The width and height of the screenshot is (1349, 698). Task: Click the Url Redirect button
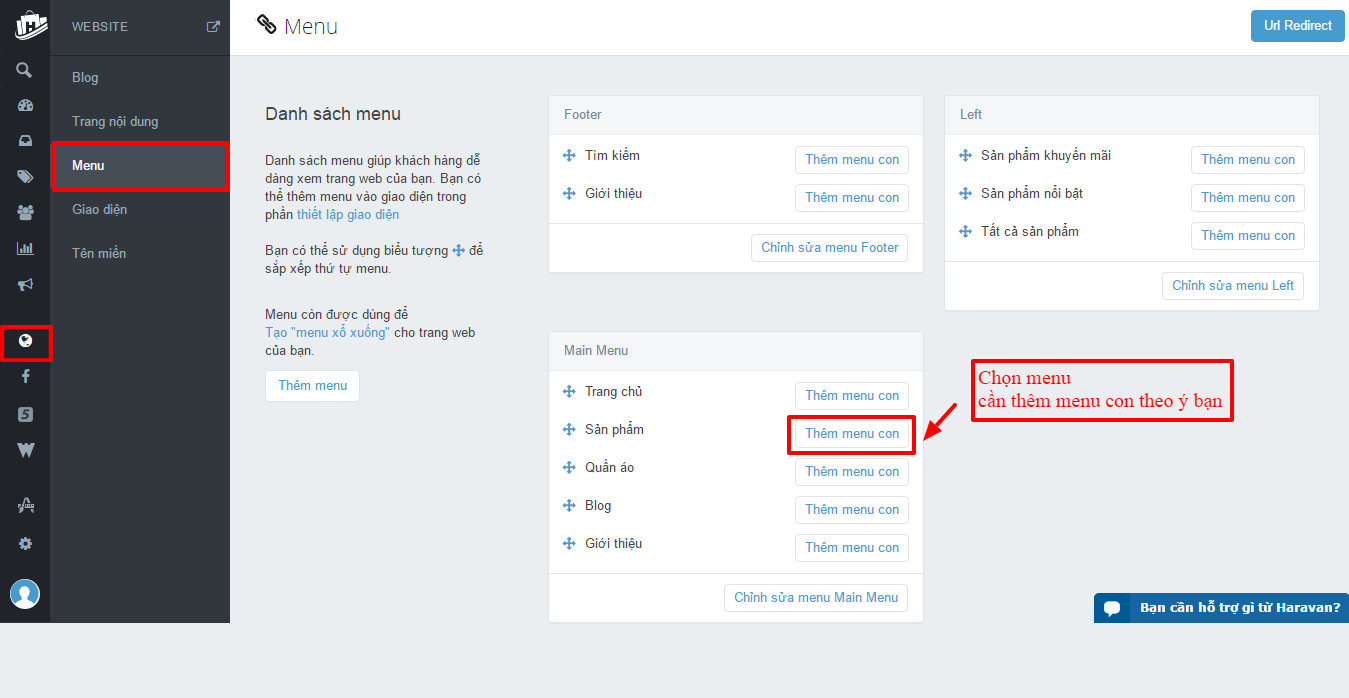click(1297, 26)
